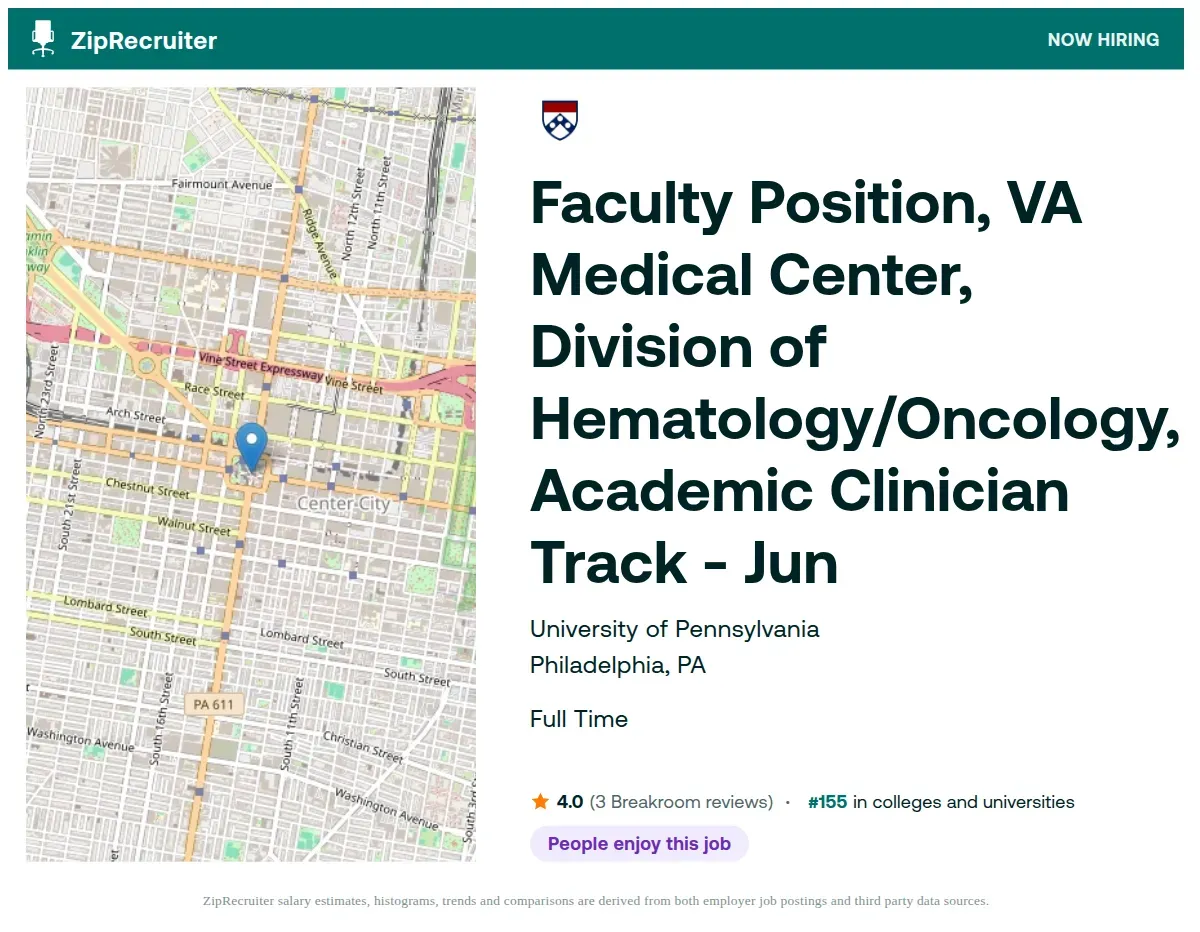This screenshot has width=1200, height=932.
Task: Click the ZipRecruiter brand name
Action: click(x=144, y=40)
